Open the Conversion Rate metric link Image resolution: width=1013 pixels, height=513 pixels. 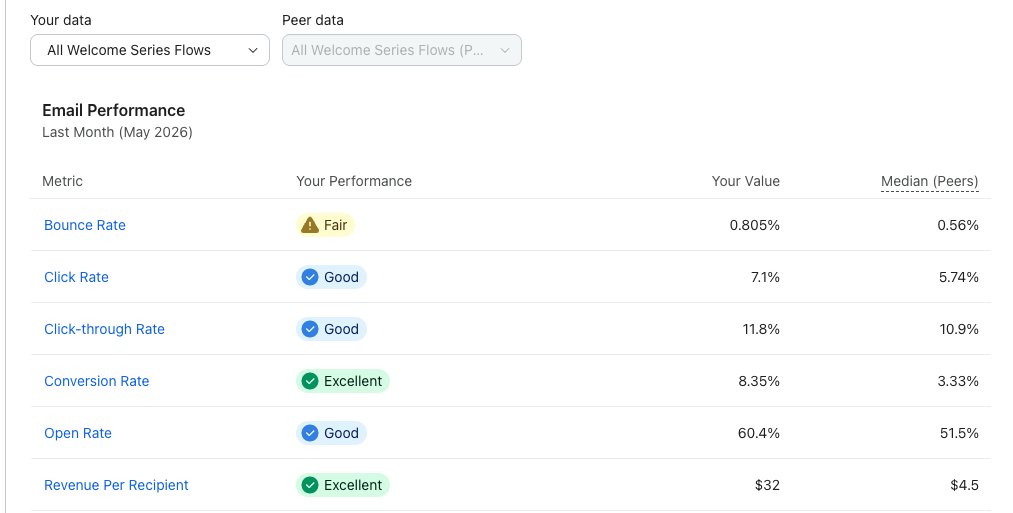click(x=96, y=381)
